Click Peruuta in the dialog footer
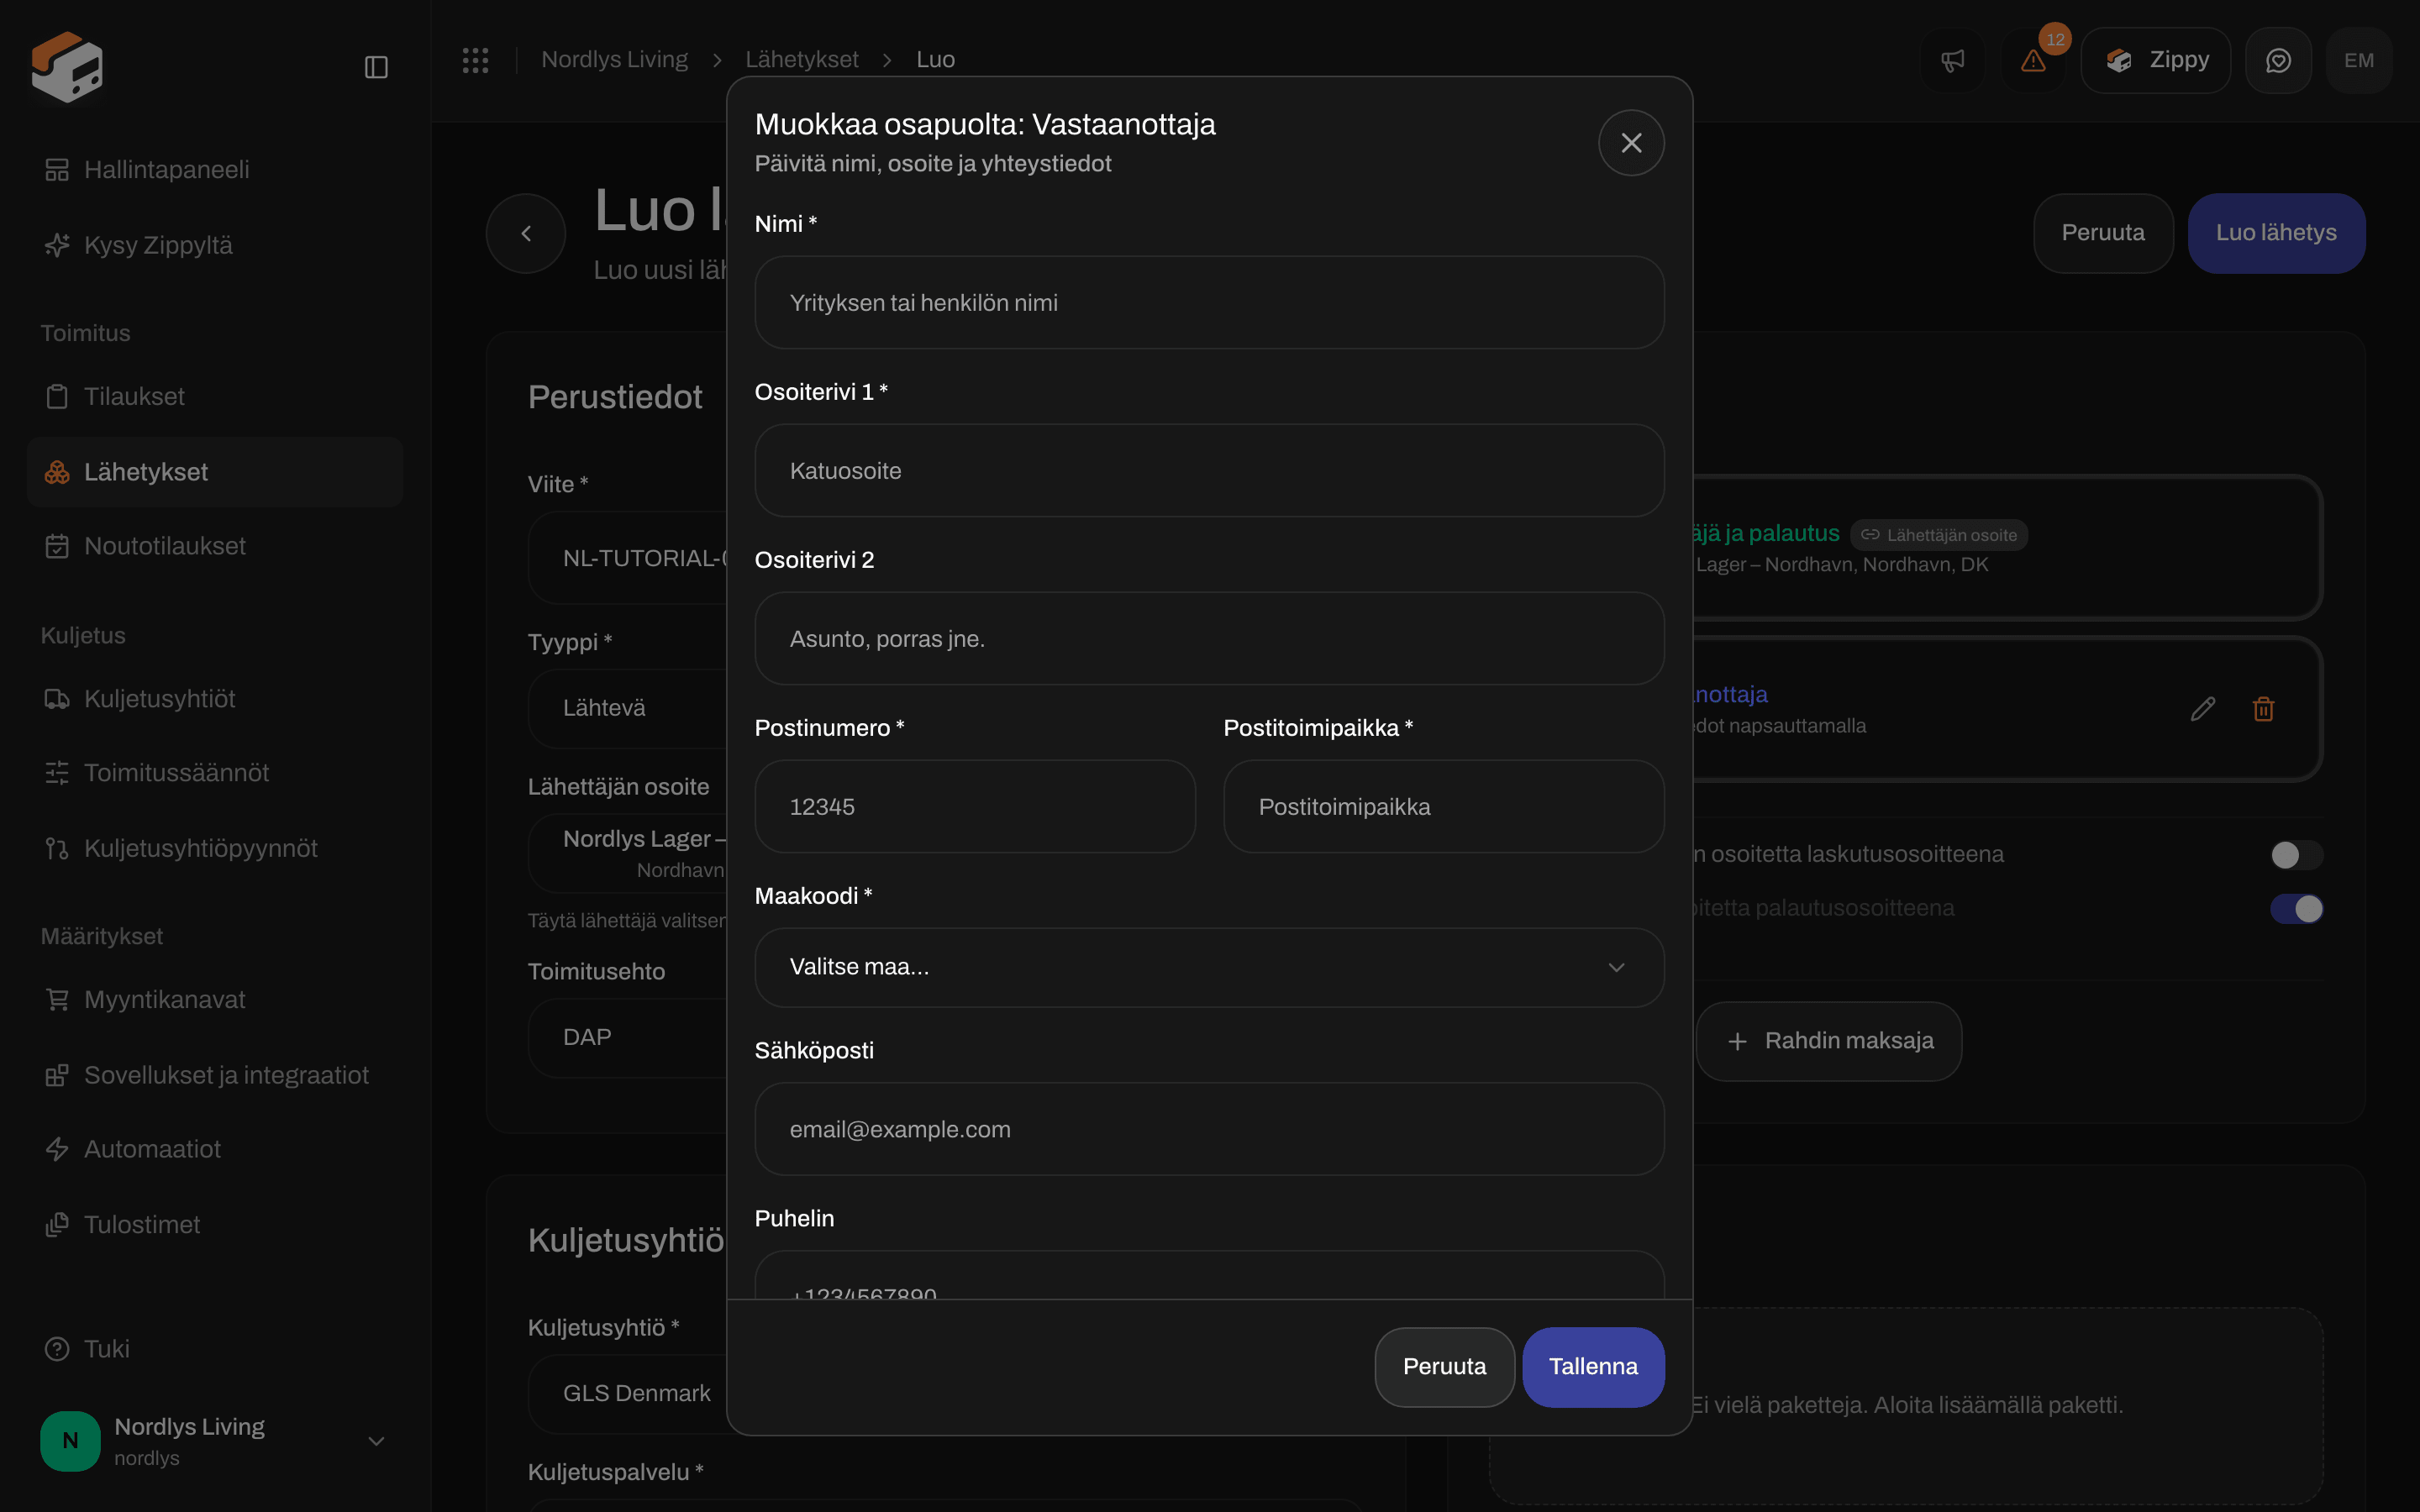This screenshot has height=1512, width=2420. point(1444,1367)
